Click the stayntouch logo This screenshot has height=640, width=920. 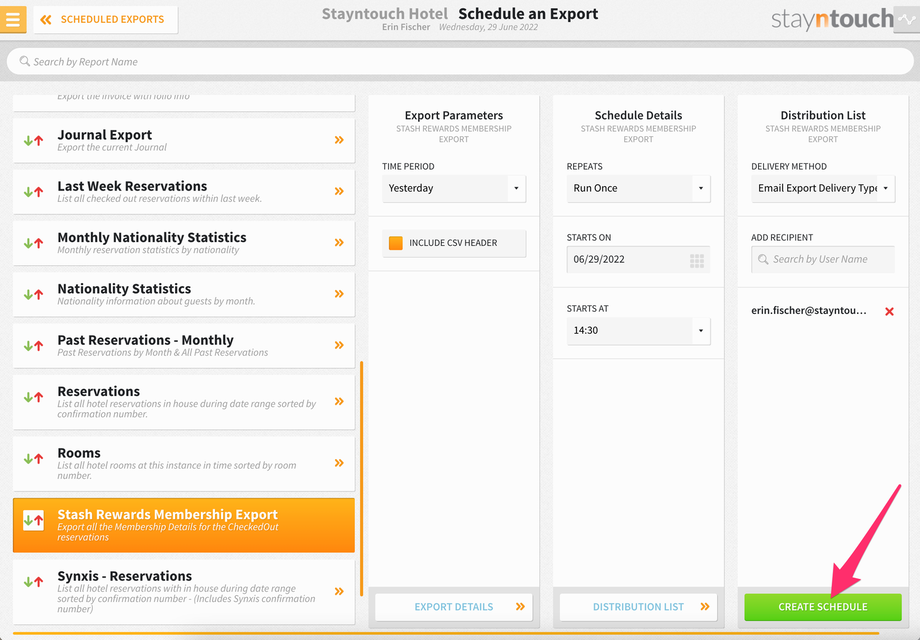tap(831, 19)
